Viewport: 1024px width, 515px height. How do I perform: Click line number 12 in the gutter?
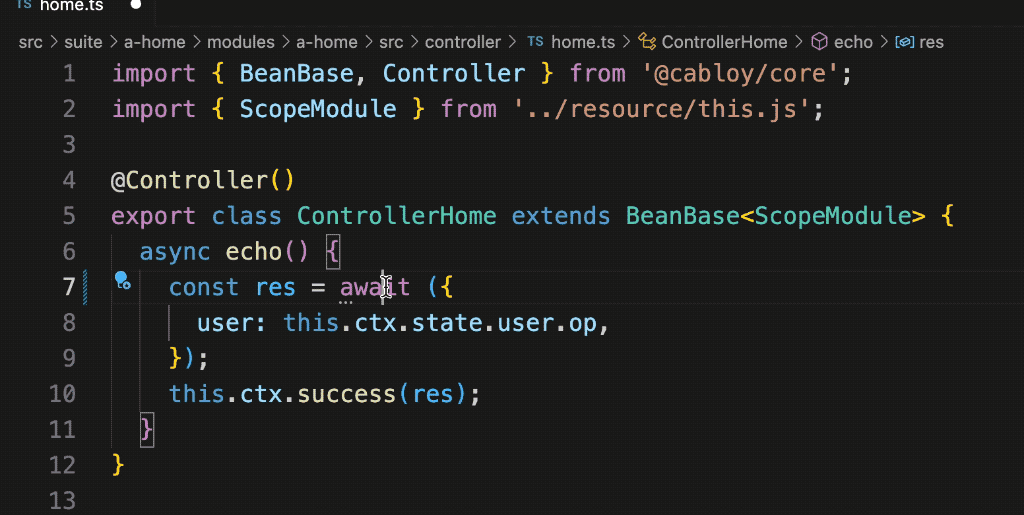point(62,465)
